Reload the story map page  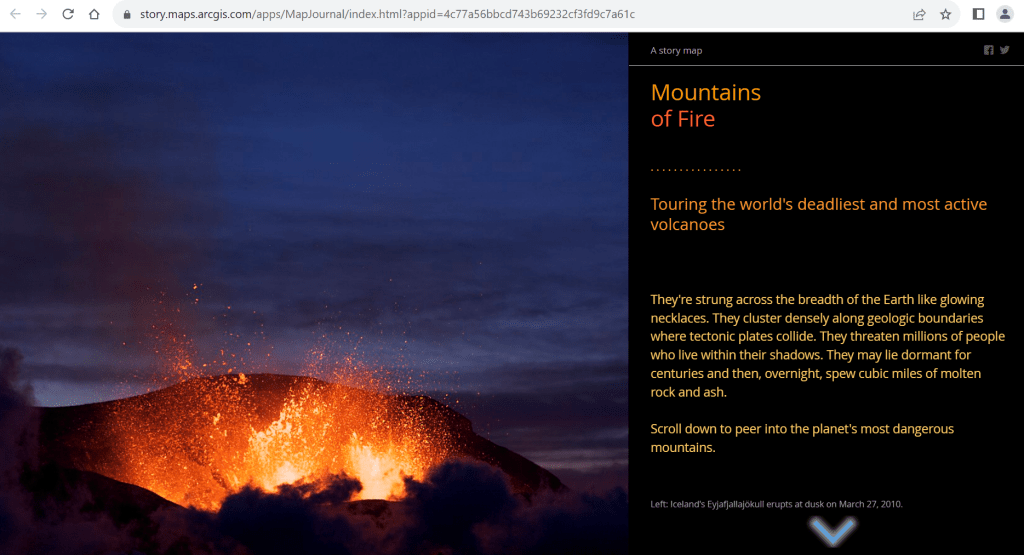click(68, 14)
